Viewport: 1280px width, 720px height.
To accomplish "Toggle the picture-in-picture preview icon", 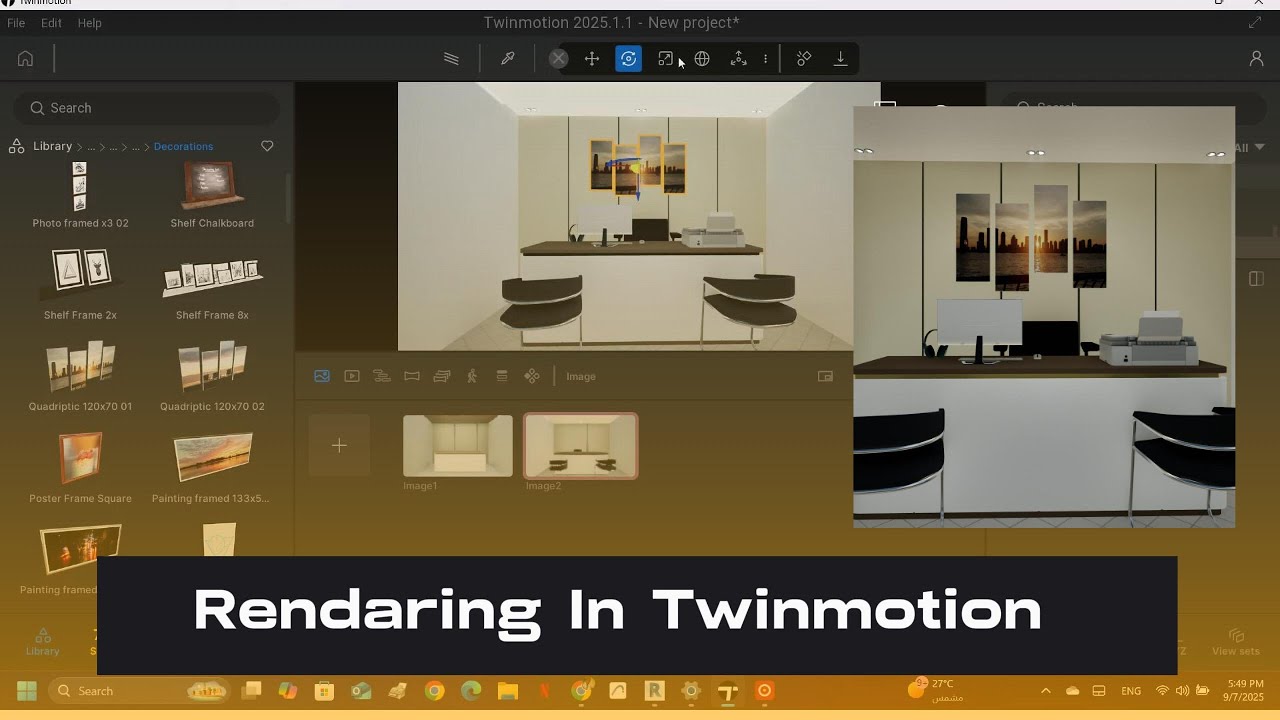I will (825, 376).
